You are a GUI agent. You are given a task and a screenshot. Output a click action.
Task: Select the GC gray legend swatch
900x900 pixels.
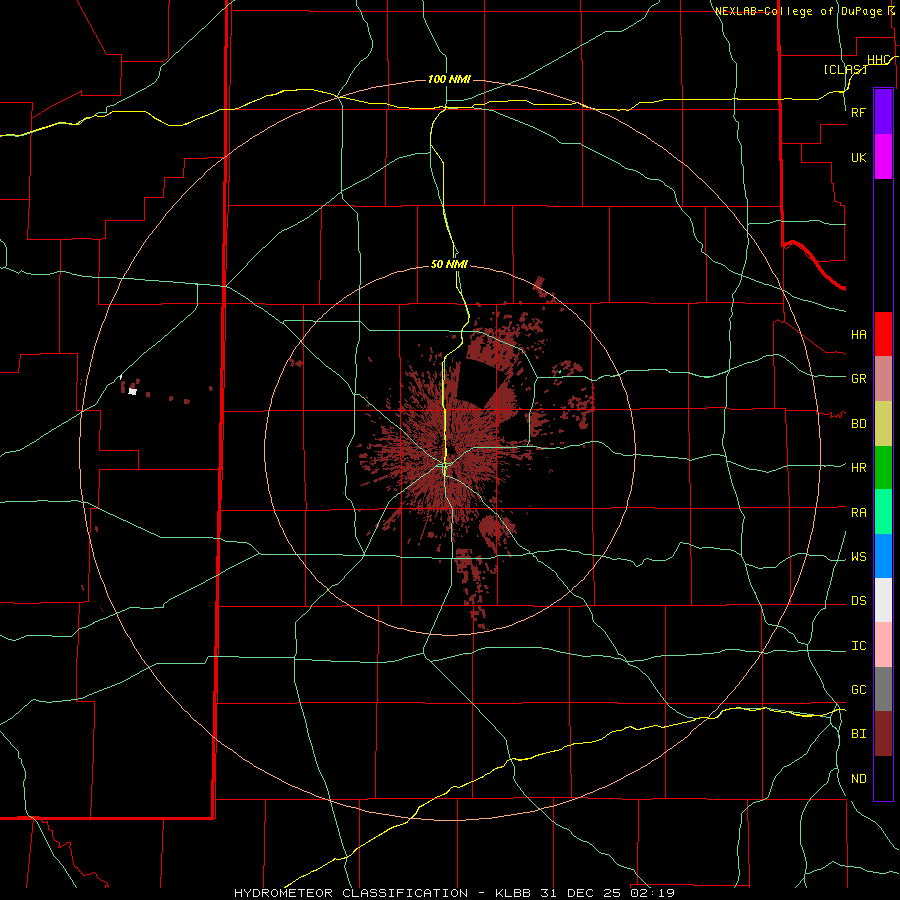pyautogui.click(x=883, y=689)
